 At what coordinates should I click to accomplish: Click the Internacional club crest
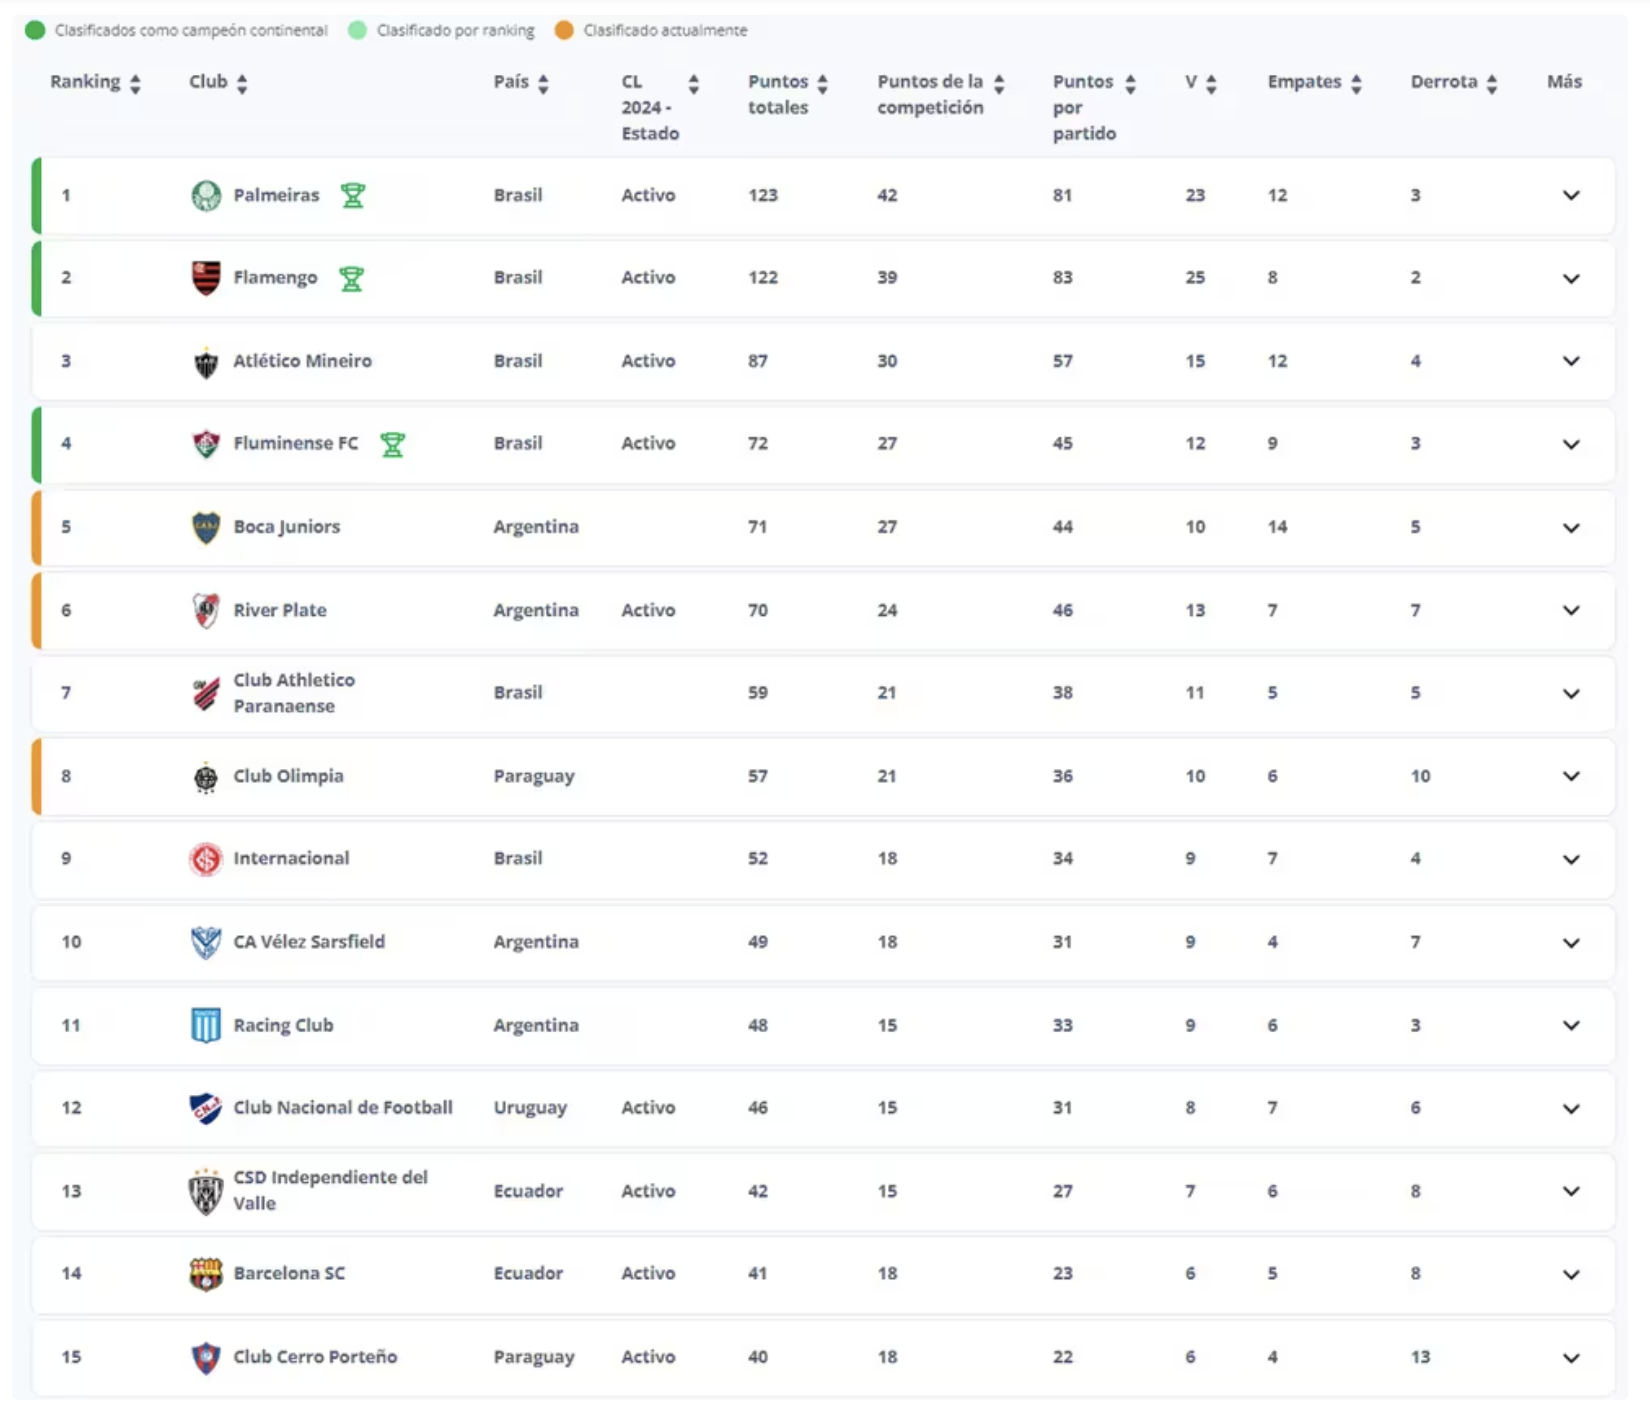(206, 859)
